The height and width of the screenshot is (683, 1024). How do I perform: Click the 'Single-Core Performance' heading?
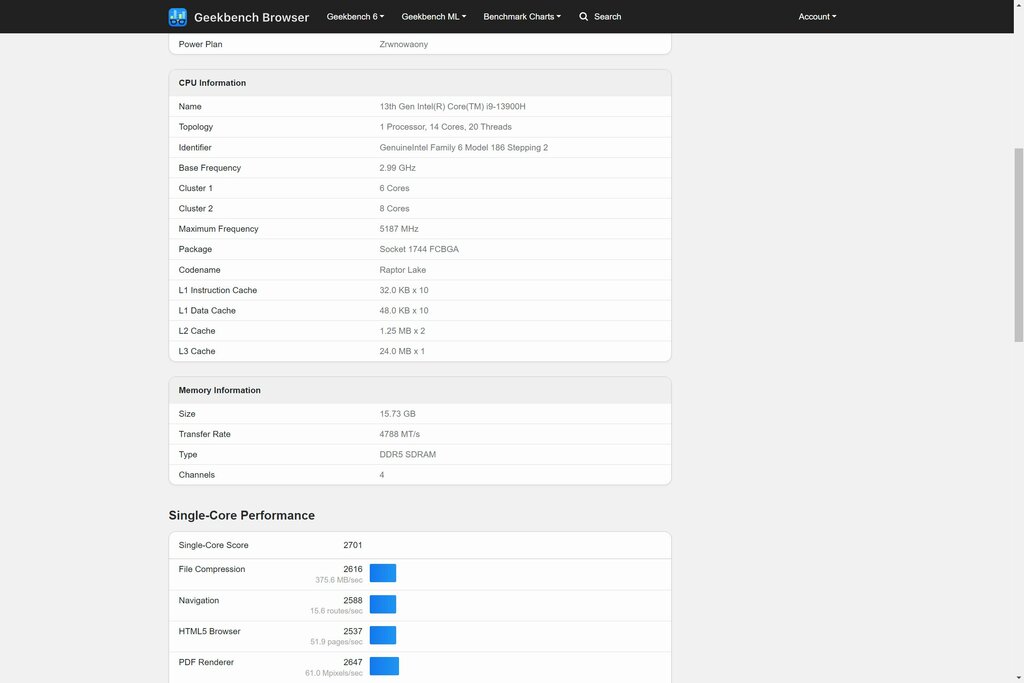[x=242, y=515]
